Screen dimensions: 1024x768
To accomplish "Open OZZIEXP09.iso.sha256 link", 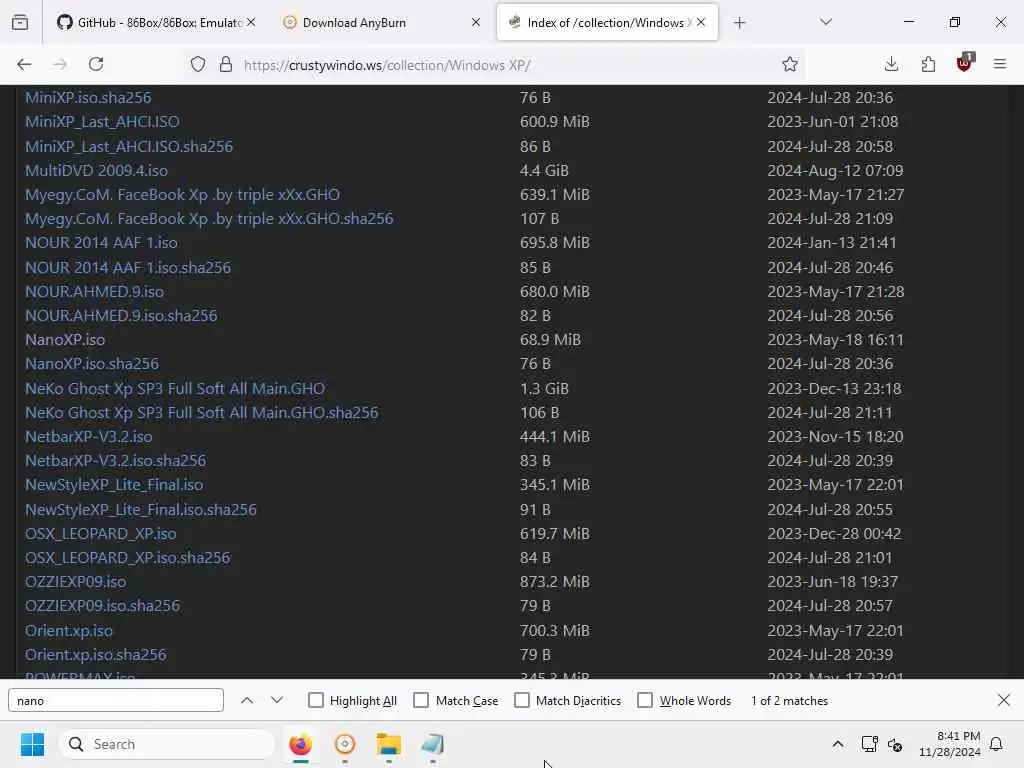I will coord(103,605).
